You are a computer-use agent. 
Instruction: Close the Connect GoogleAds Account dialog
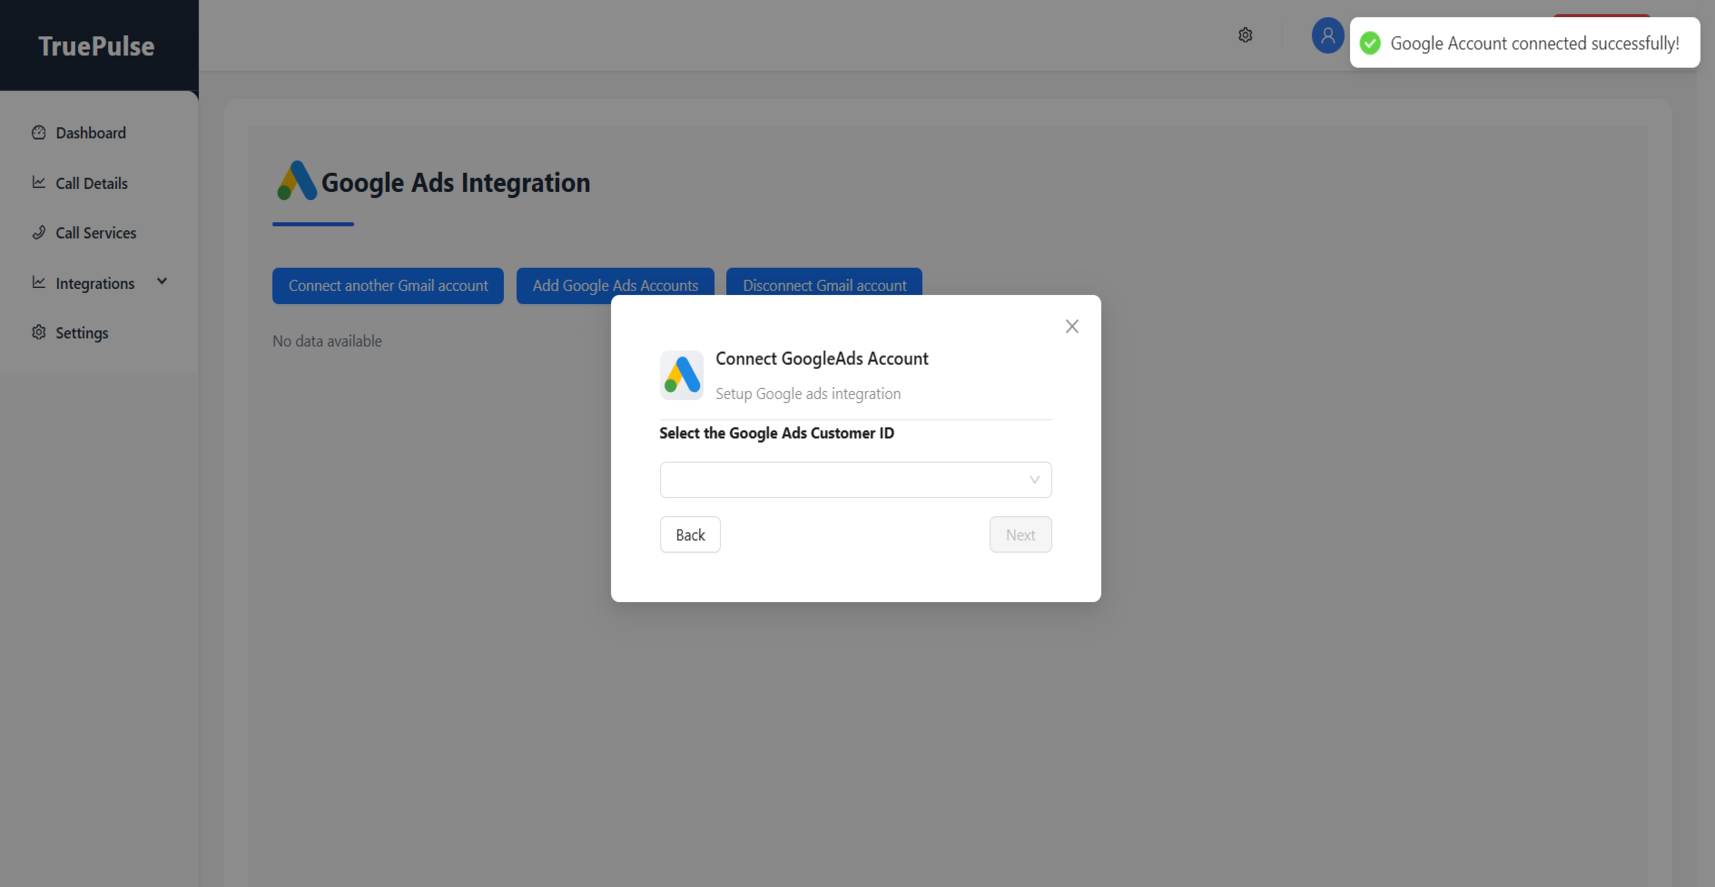[1071, 326]
